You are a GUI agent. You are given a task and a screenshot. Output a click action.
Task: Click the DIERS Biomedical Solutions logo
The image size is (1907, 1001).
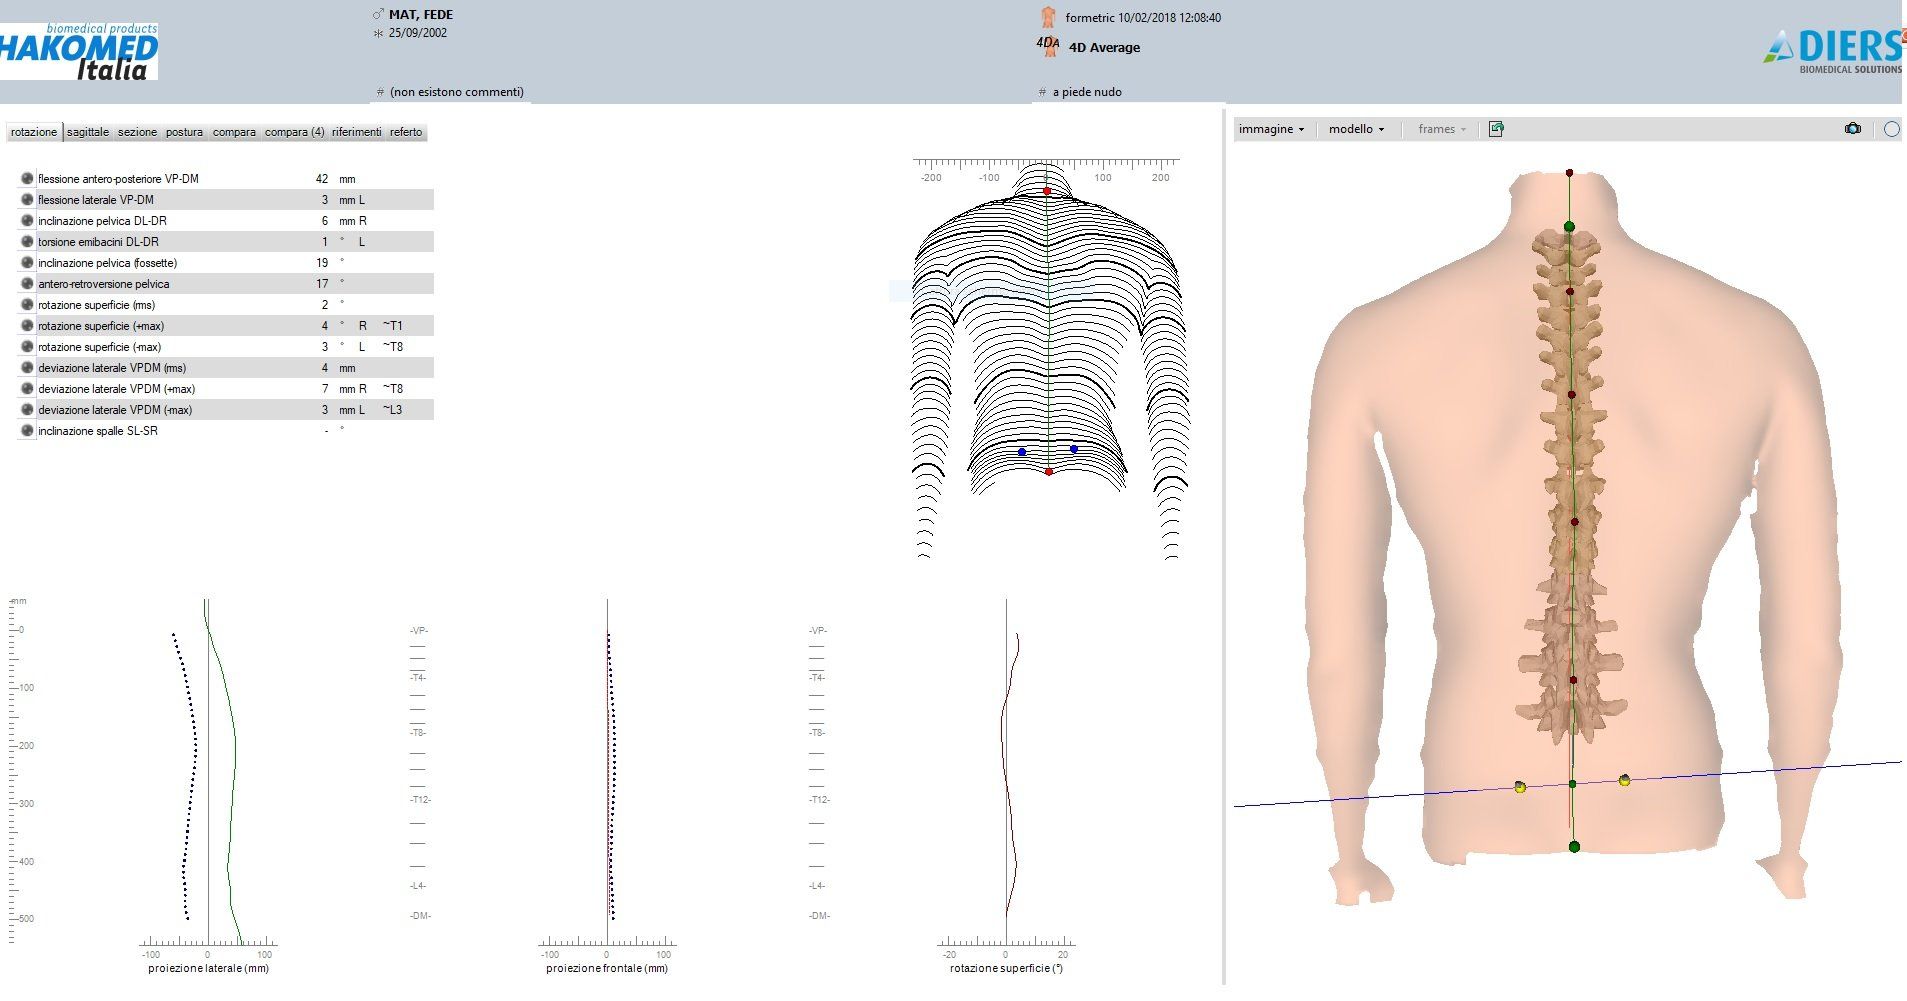(1834, 51)
